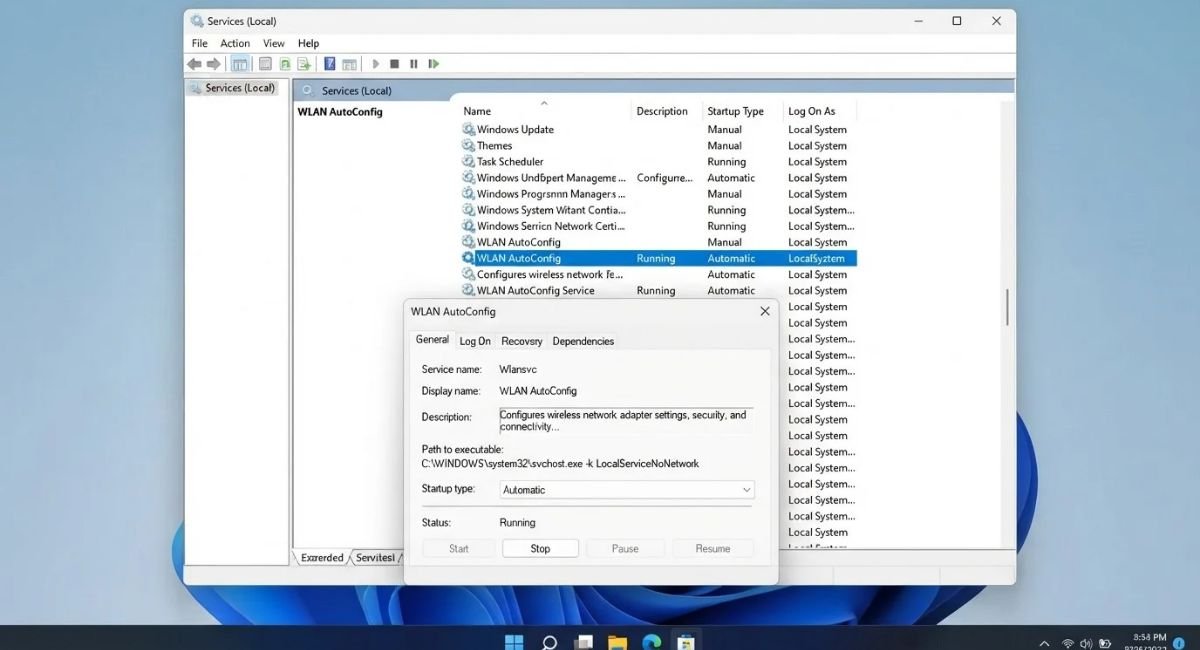This screenshot has width=1200, height=650.
Task: Click the Refresh toolbar icon
Action: (x=285, y=64)
